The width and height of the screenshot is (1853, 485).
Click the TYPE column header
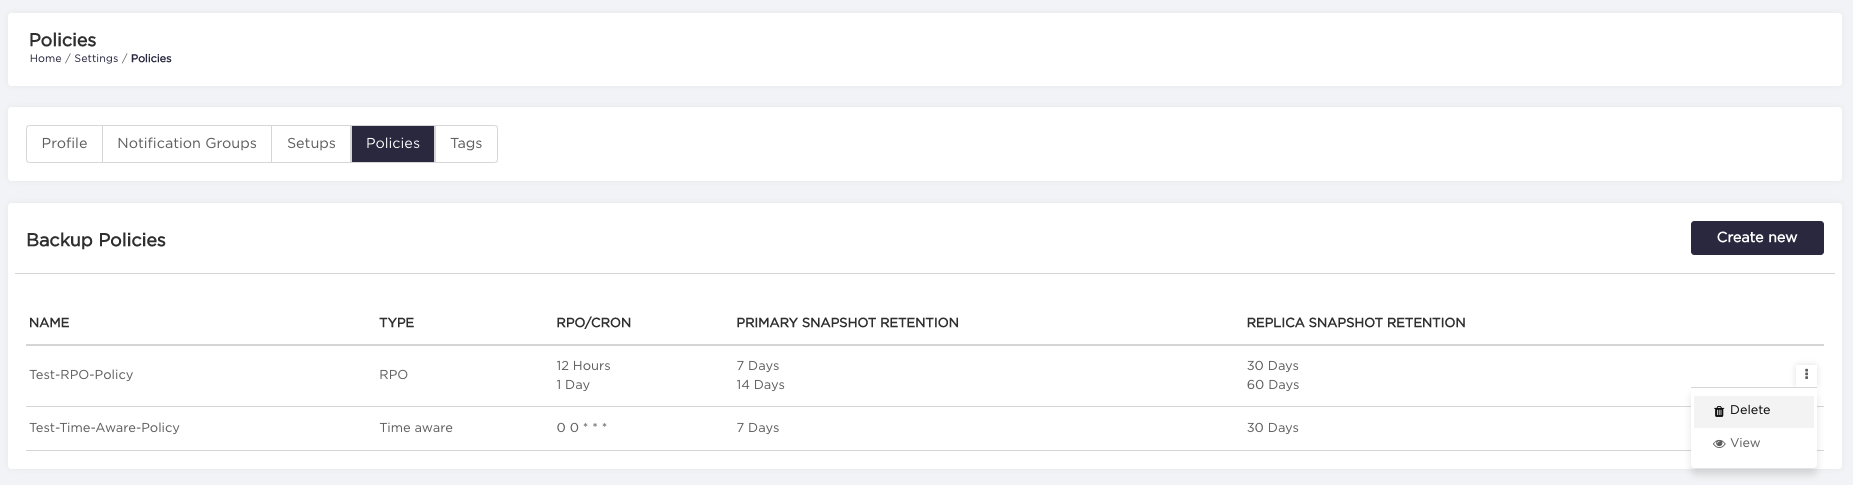[x=396, y=323]
